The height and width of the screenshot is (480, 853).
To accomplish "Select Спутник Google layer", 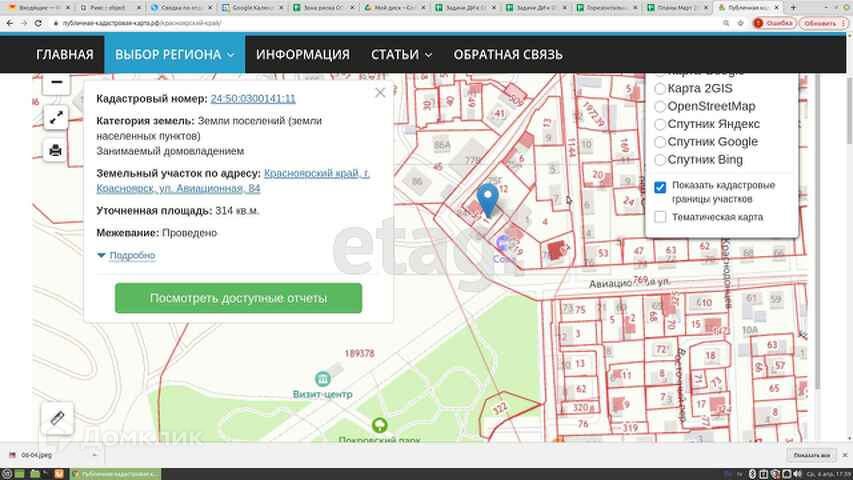I will coord(660,142).
